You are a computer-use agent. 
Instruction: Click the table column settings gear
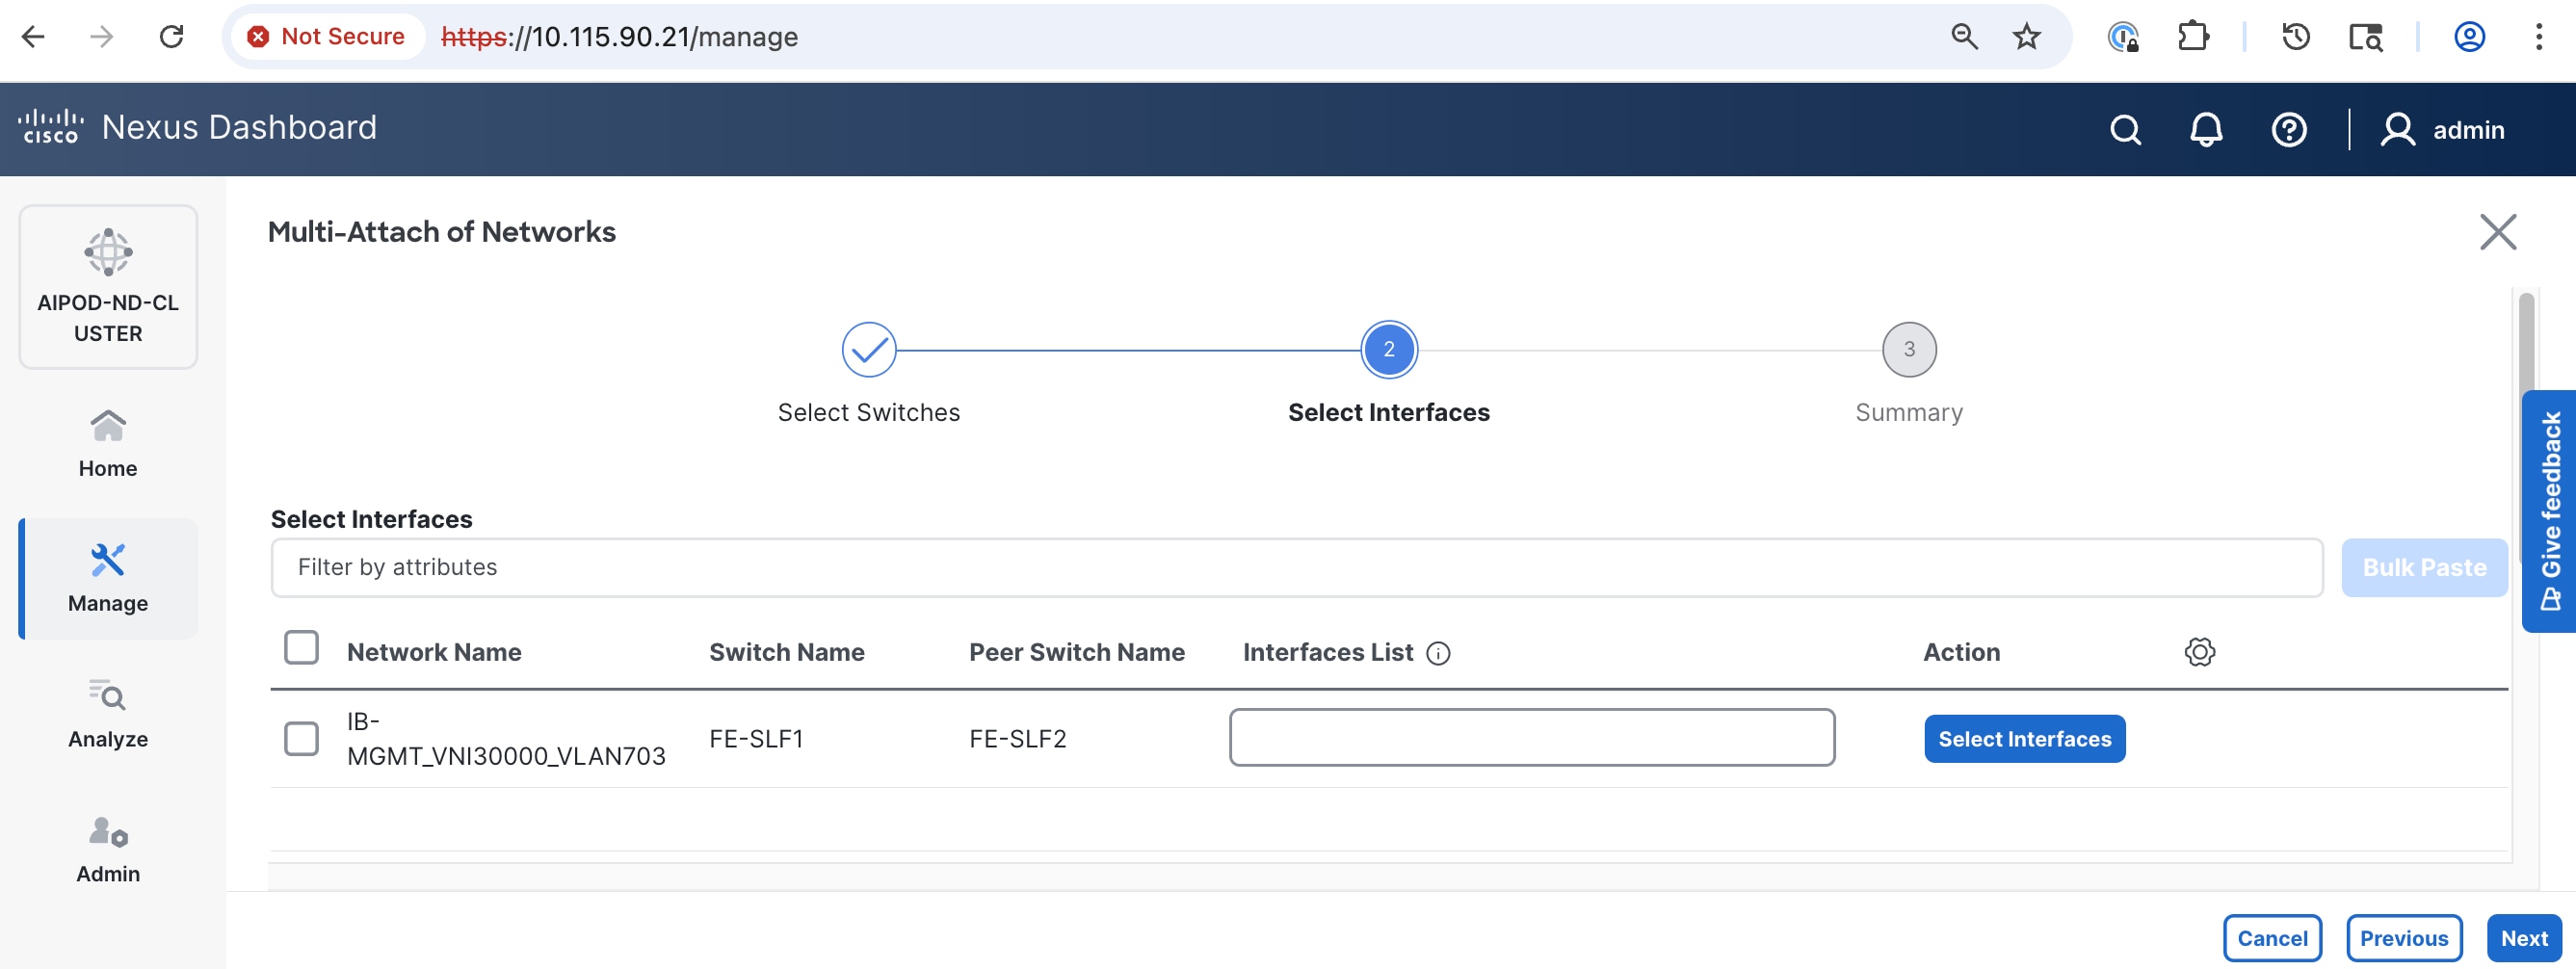pyautogui.click(x=2199, y=652)
